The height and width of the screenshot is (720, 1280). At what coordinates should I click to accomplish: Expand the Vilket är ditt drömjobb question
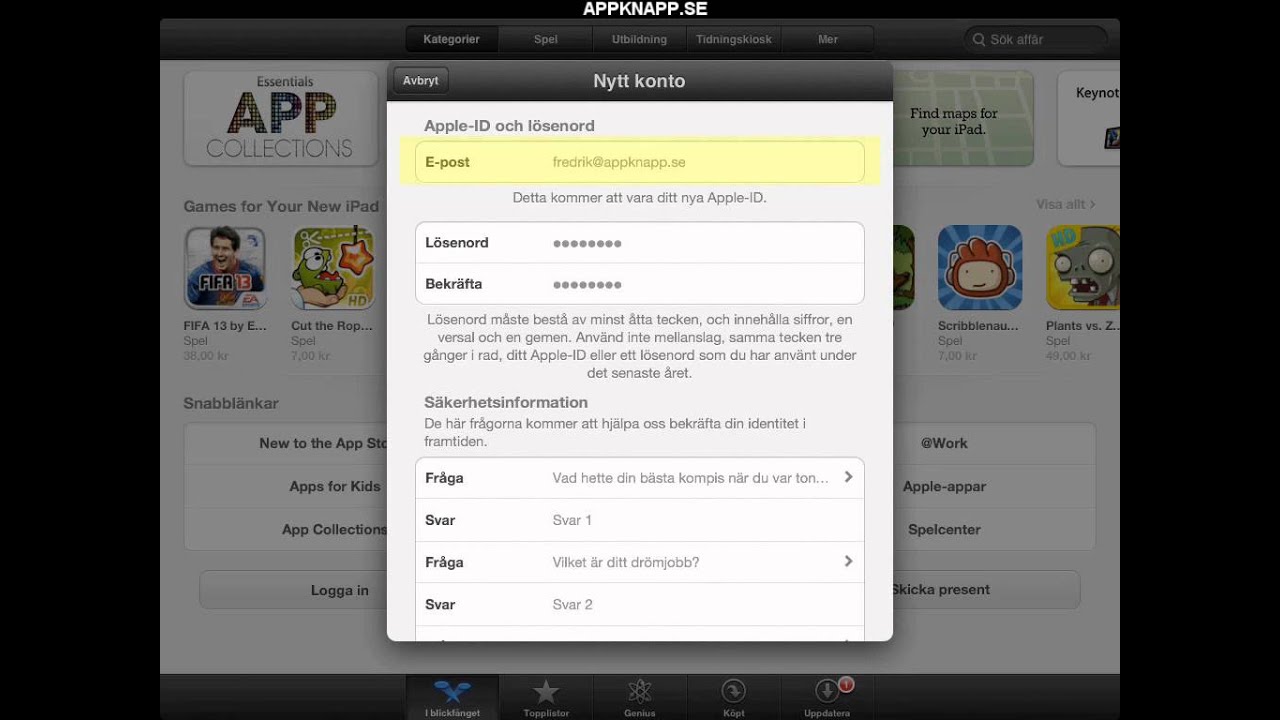click(640, 562)
